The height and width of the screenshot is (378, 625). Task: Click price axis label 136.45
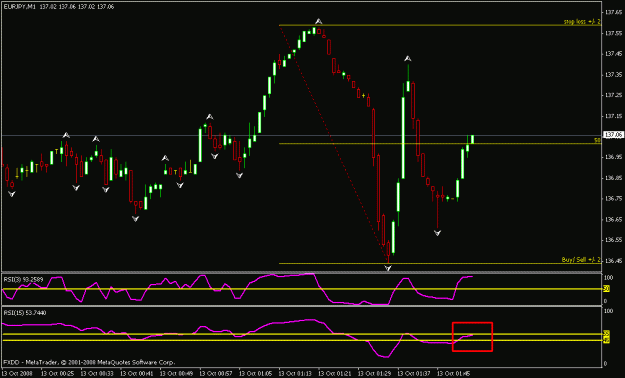pyautogui.click(x=613, y=260)
